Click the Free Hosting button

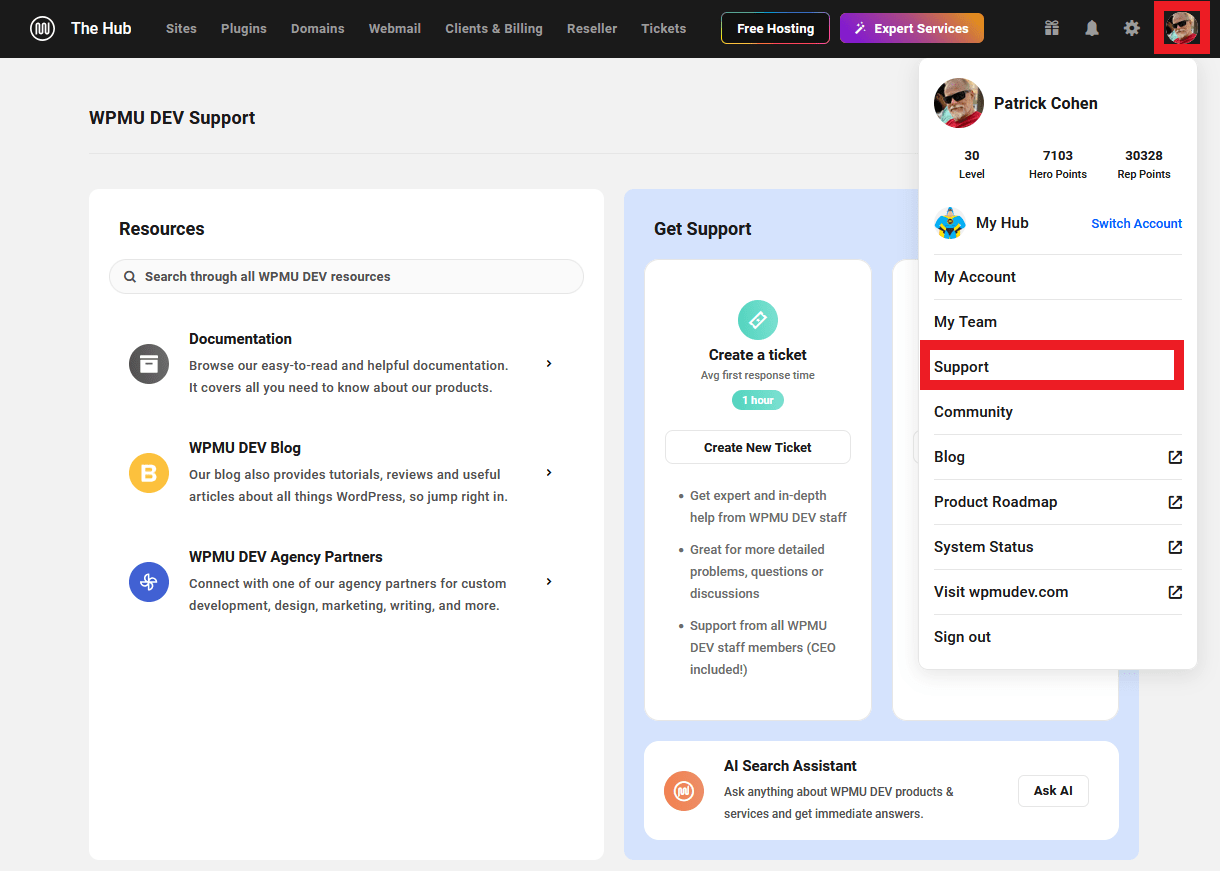pyautogui.click(x=775, y=28)
